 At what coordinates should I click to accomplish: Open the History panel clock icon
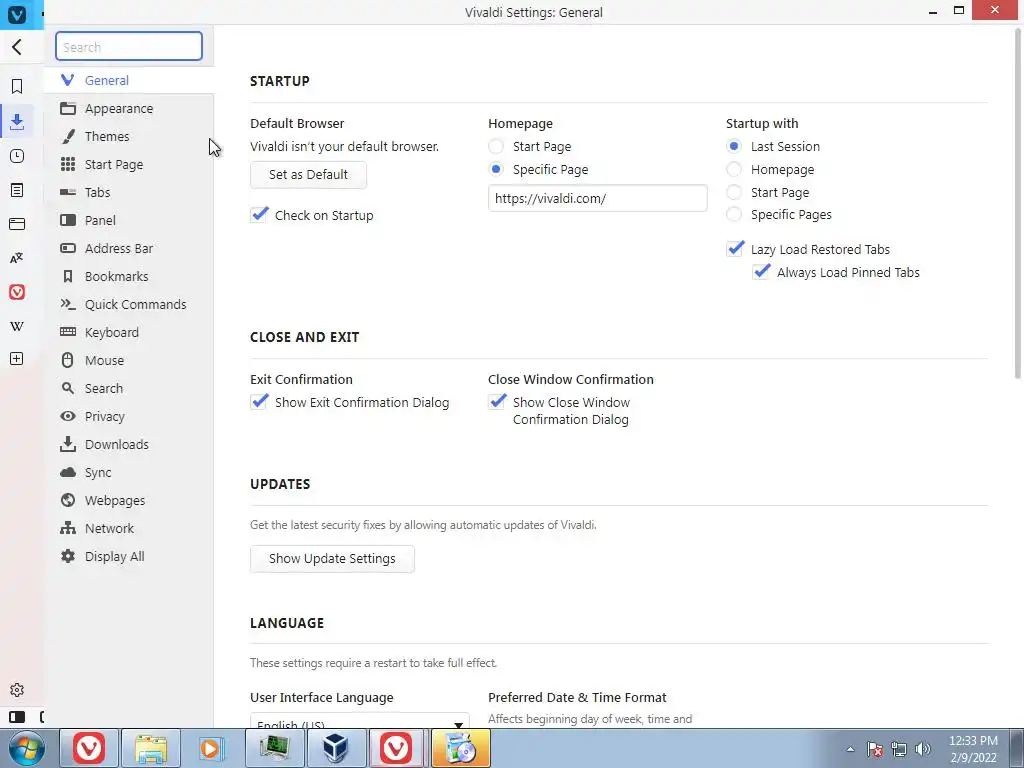[x=17, y=156]
